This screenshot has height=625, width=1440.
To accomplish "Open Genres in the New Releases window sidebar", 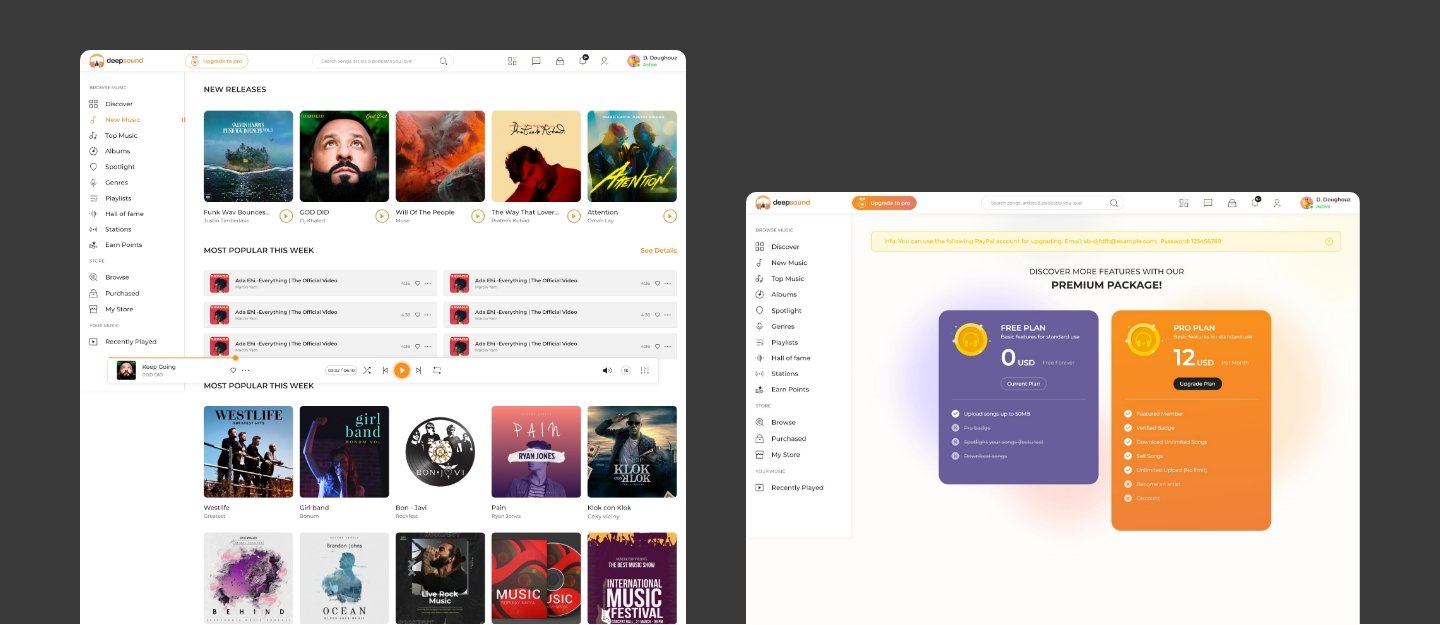I will (108, 183).
